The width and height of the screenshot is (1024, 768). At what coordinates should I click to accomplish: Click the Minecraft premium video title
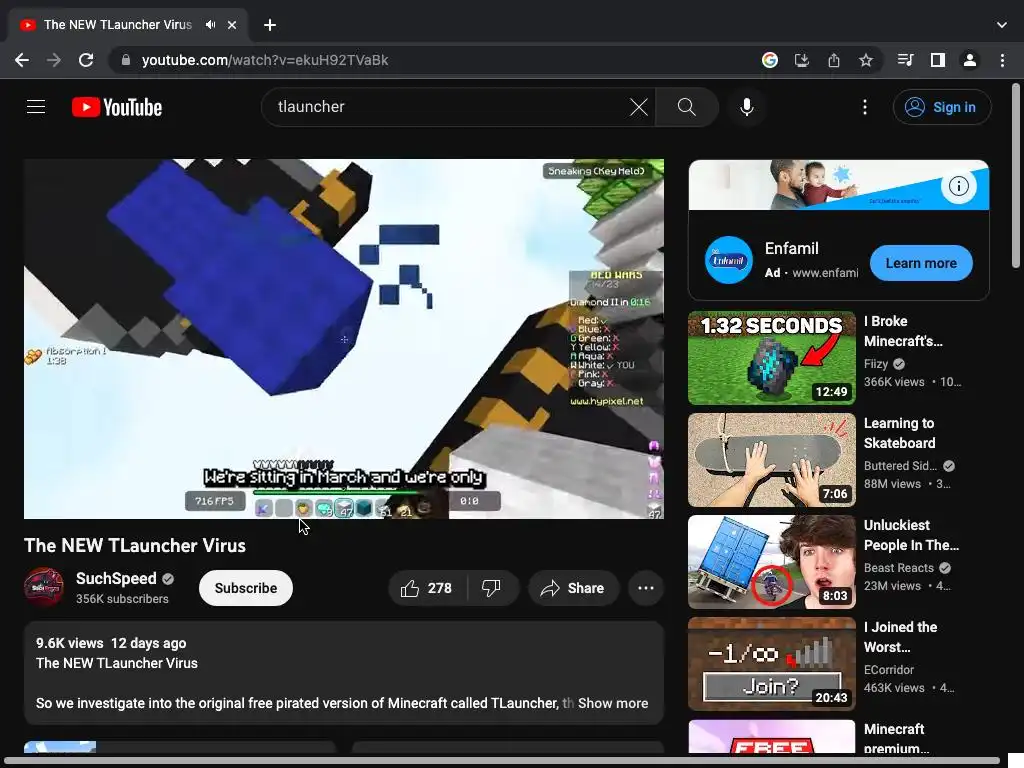pos(897,738)
